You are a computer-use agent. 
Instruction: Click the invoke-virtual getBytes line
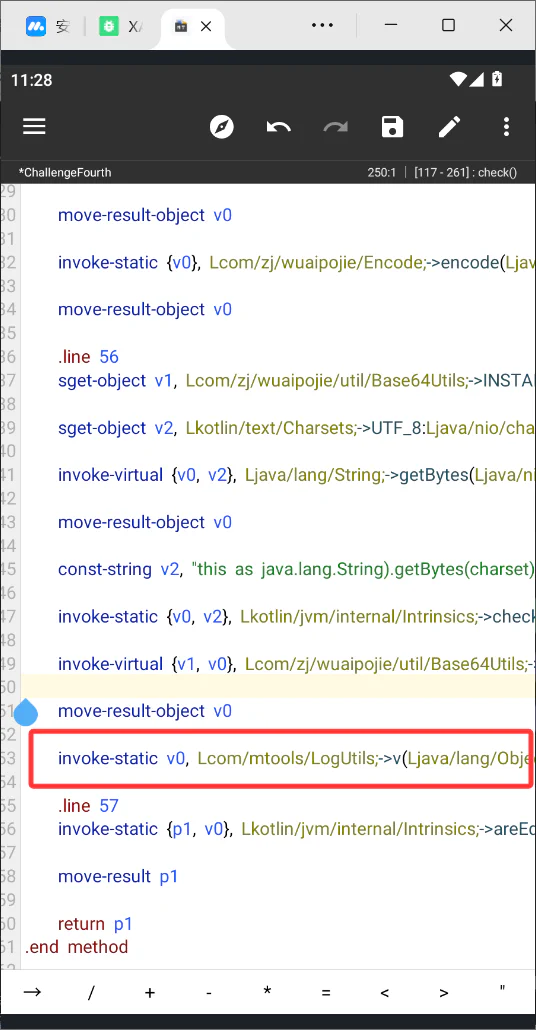click(x=297, y=475)
